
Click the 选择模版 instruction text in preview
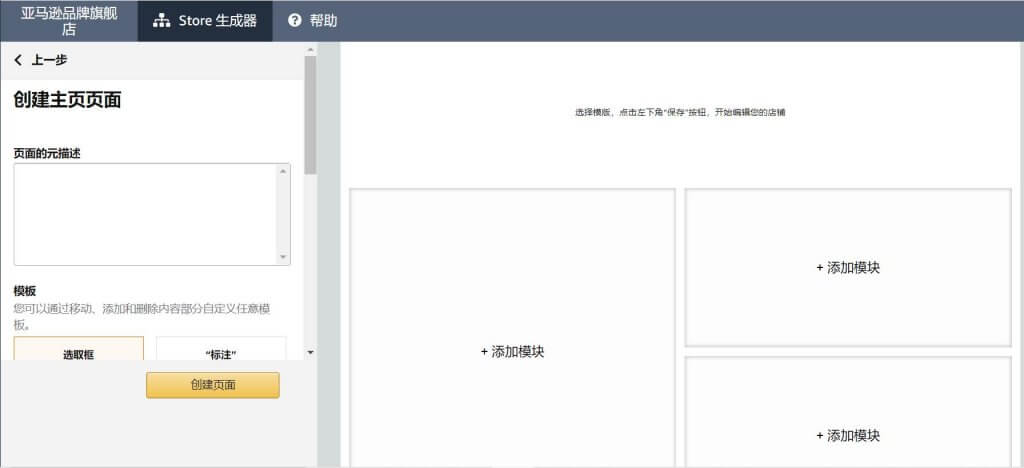click(x=680, y=112)
